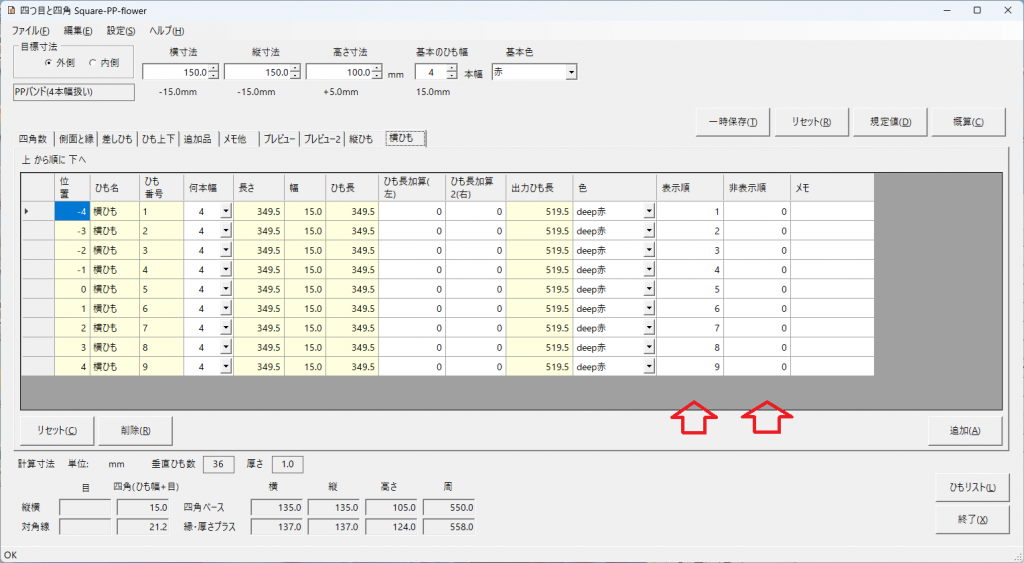The image size is (1024, 563).
Task: Expand the 色 dropdown in ひも番号 9 row
Action: point(649,367)
